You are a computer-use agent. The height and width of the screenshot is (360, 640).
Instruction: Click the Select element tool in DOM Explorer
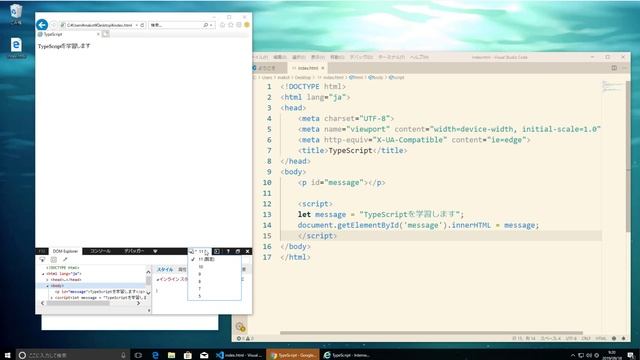pyautogui.click(x=42, y=260)
